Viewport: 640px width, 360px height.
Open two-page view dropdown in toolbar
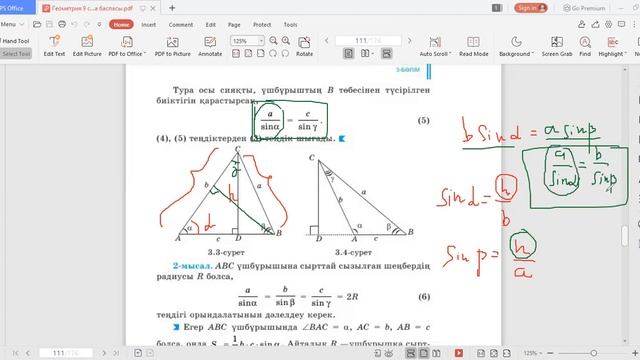(373, 53)
